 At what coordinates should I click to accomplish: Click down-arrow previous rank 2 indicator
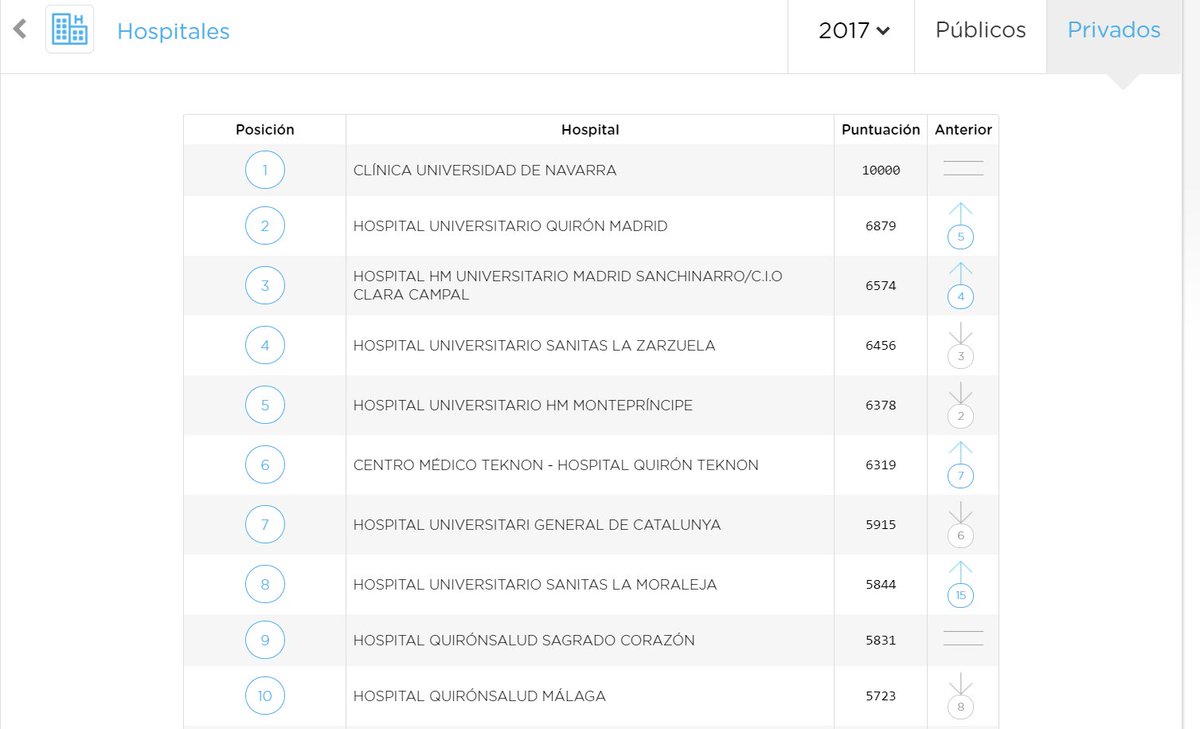[x=960, y=405]
